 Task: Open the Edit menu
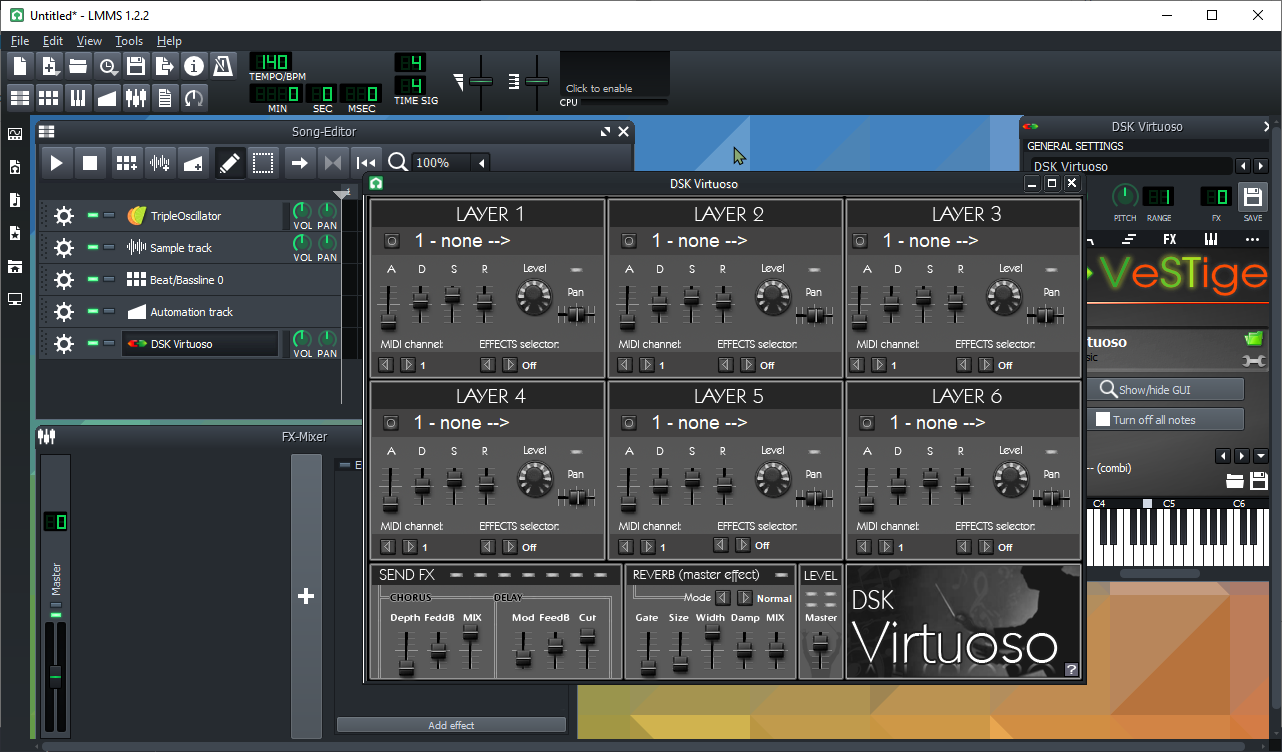coord(53,41)
